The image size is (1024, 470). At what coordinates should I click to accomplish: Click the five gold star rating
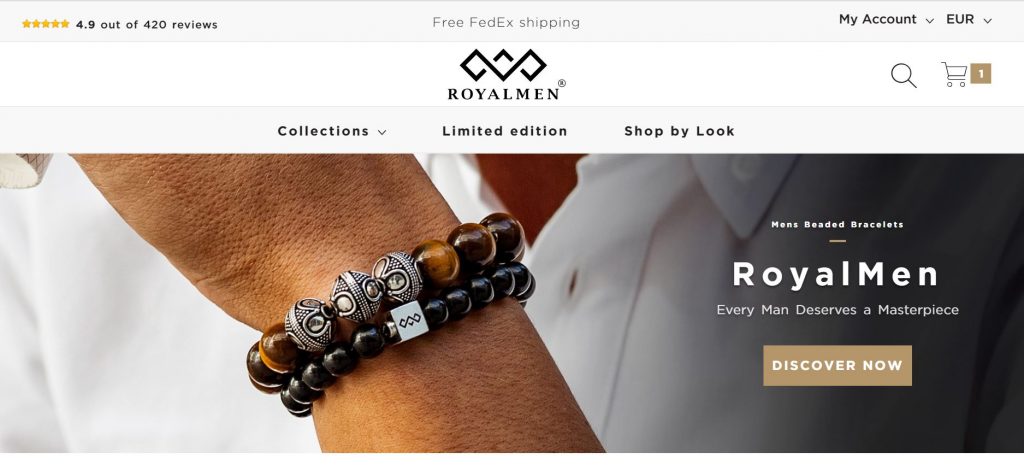pyautogui.click(x=46, y=24)
